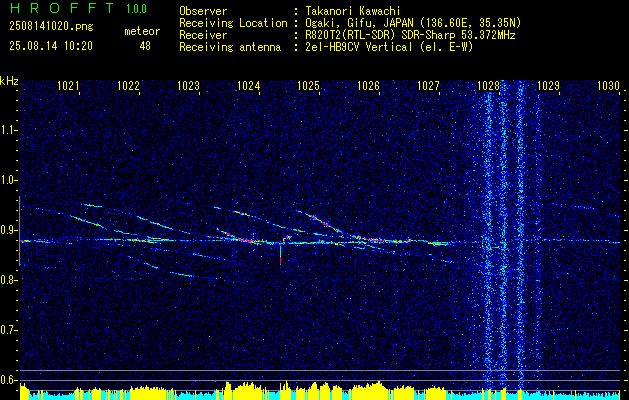Click the 0.9 kHz frequency label

pyautogui.click(x=8, y=230)
